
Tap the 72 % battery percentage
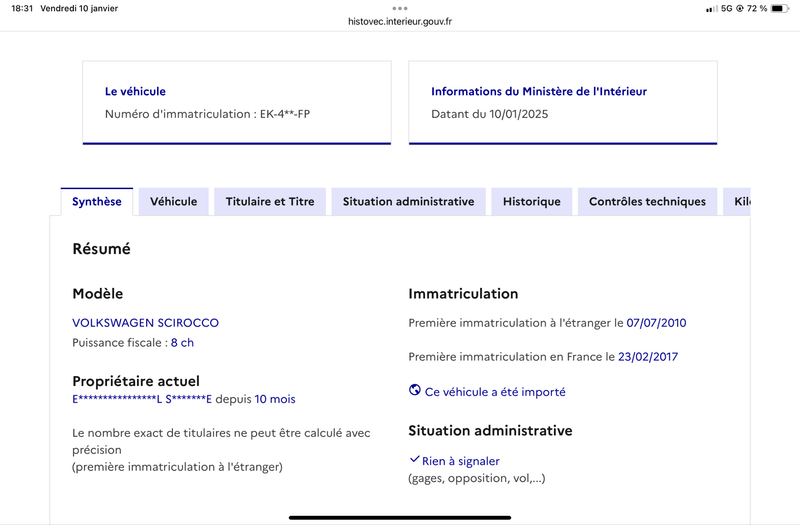(757, 8)
